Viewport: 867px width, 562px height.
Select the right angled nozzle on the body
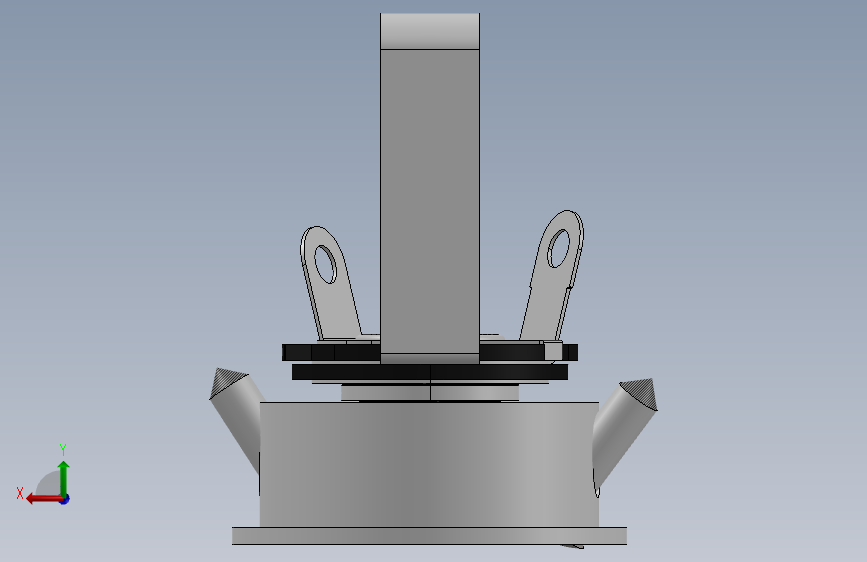[625, 431]
